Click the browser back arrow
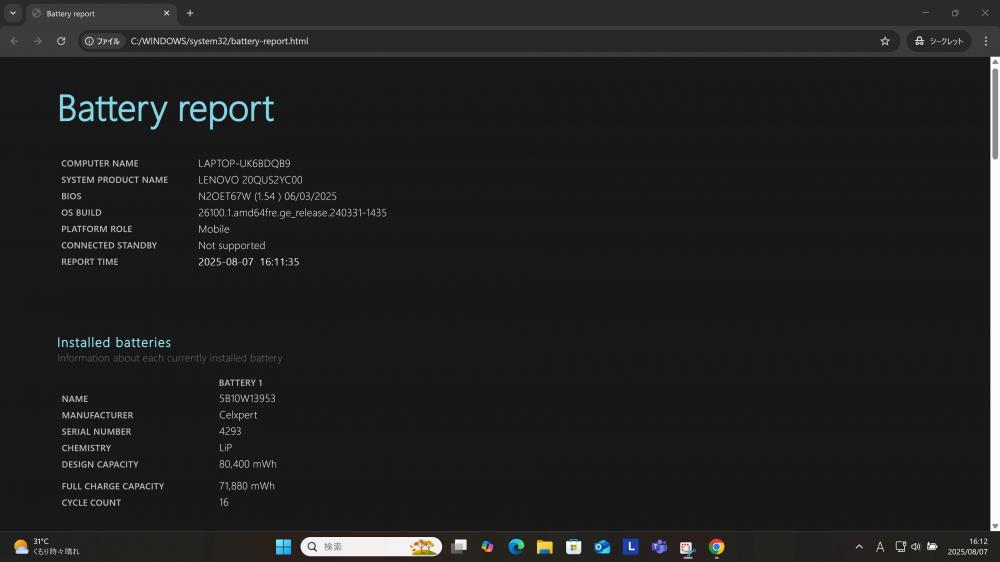1000x562 pixels. pyautogui.click(x=14, y=41)
